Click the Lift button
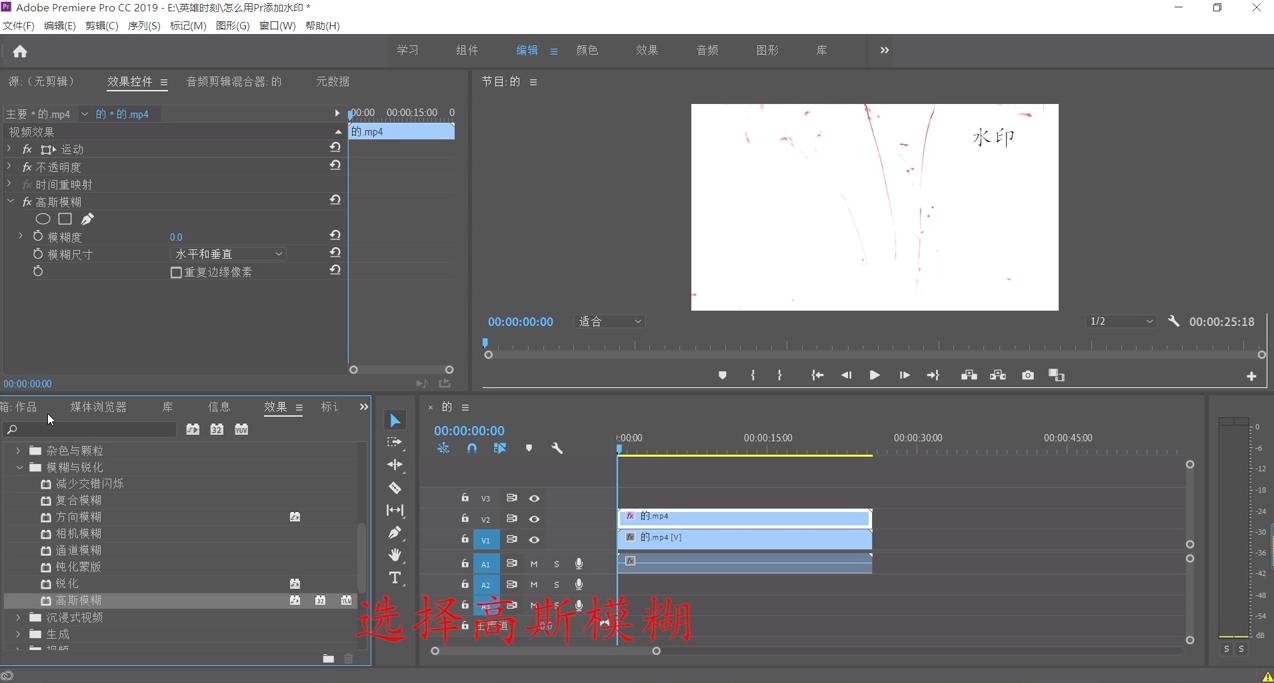This screenshot has height=683, width=1274. (969, 376)
